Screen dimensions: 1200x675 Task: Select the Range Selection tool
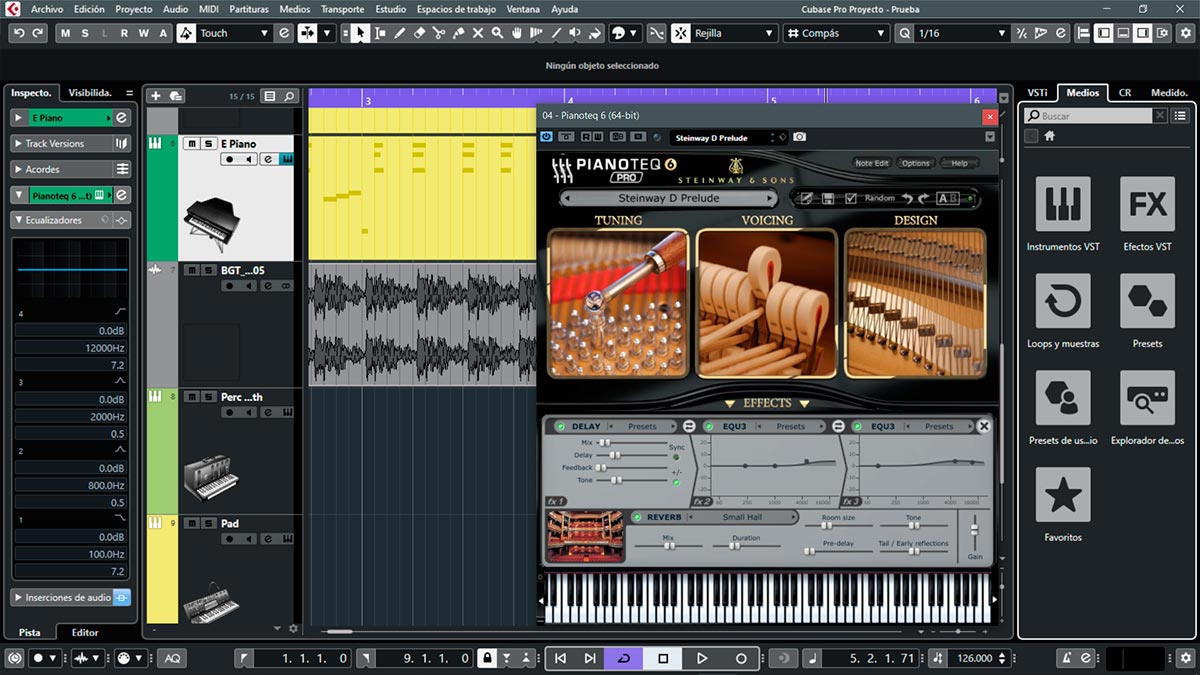click(380, 33)
